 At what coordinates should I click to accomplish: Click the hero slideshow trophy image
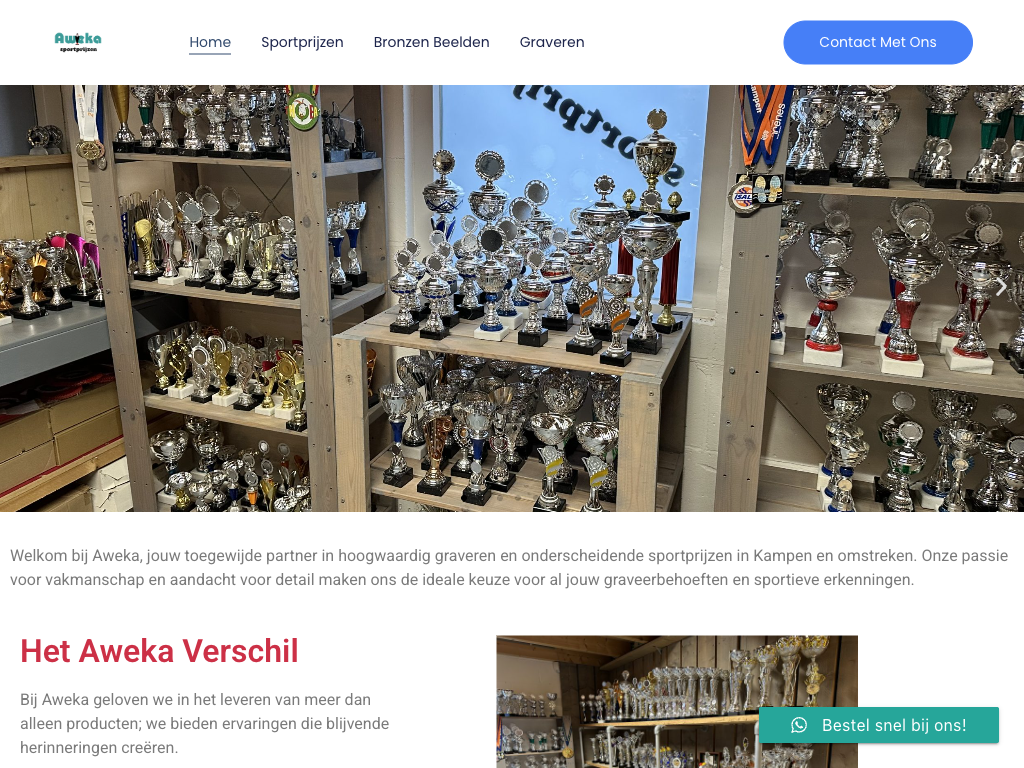(x=512, y=298)
